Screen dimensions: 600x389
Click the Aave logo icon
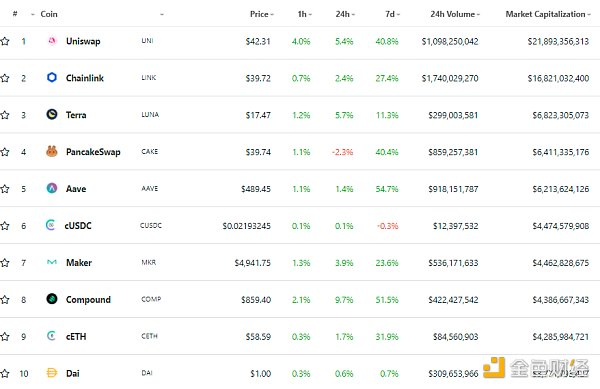click(52, 188)
